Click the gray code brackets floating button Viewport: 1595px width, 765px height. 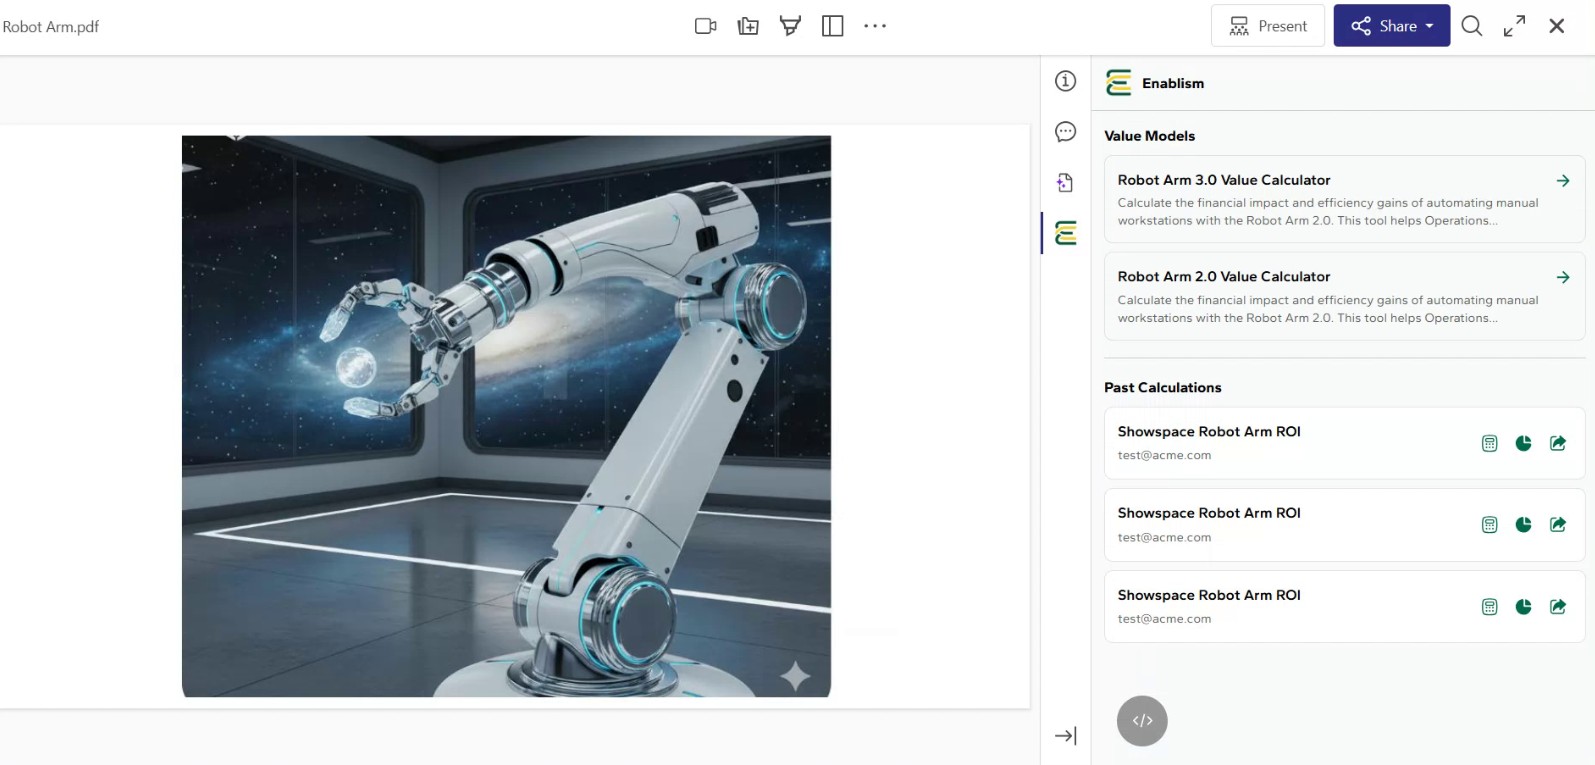coord(1142,721)
